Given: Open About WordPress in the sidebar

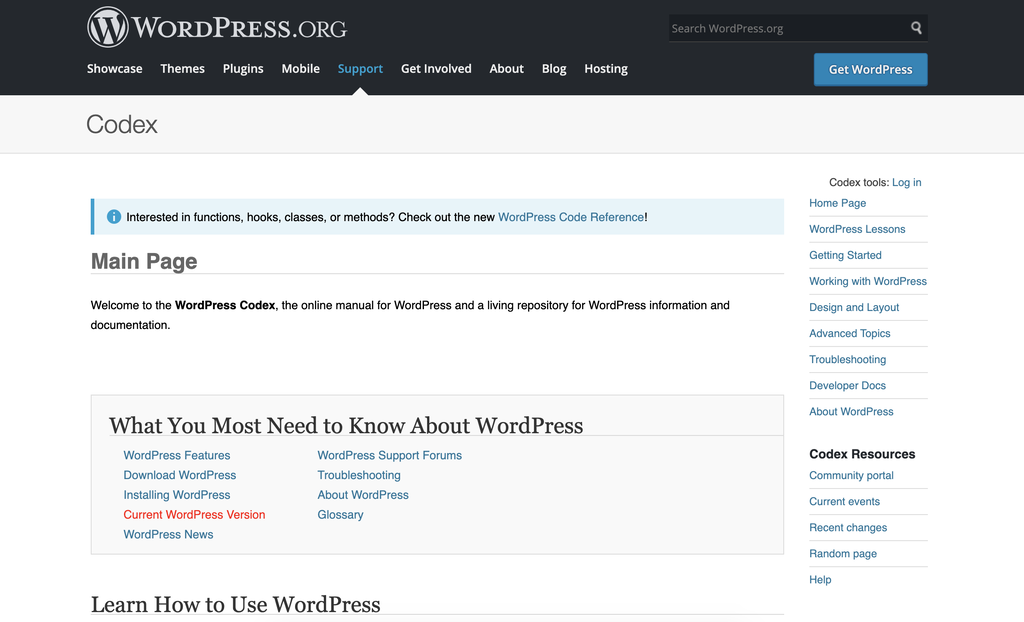Looking at the screenshot, I should (x=851, y=412).
